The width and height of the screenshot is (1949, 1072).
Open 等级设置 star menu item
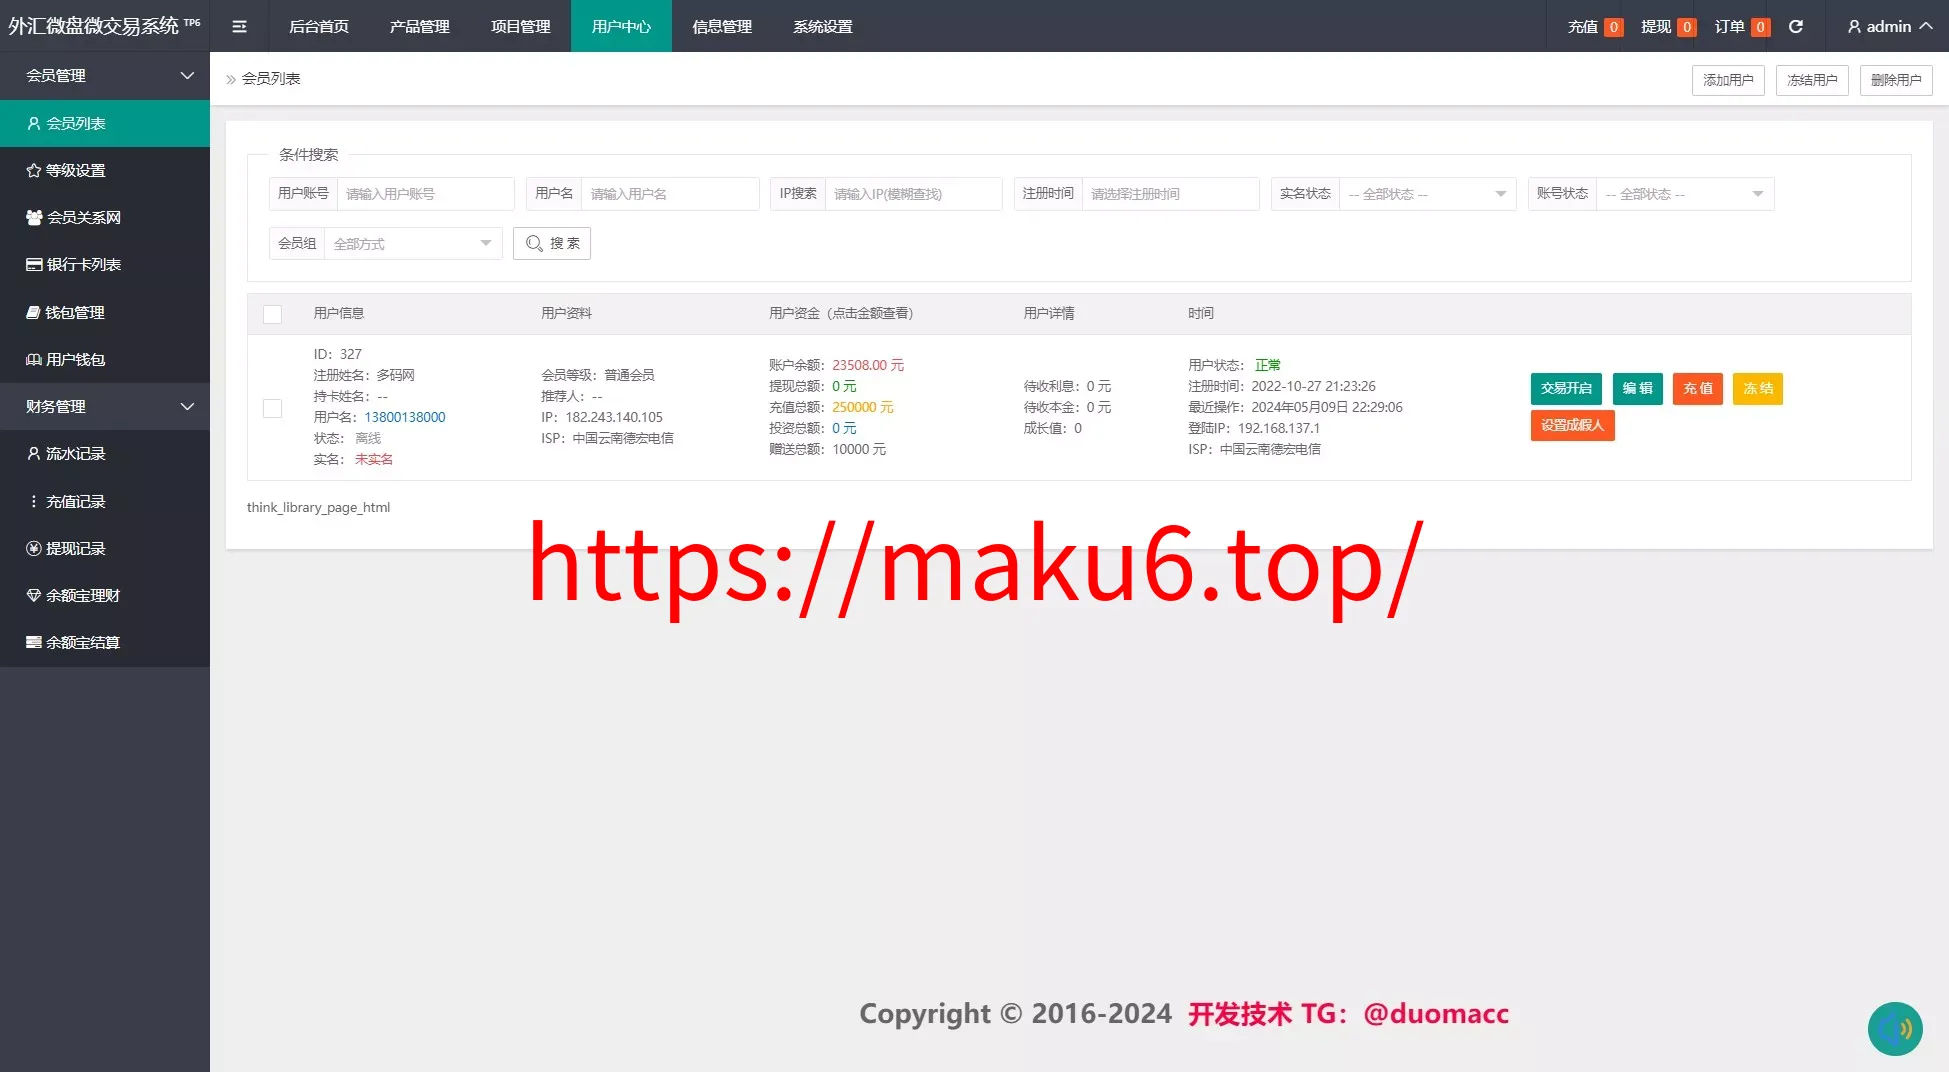[x=105, y=170]
